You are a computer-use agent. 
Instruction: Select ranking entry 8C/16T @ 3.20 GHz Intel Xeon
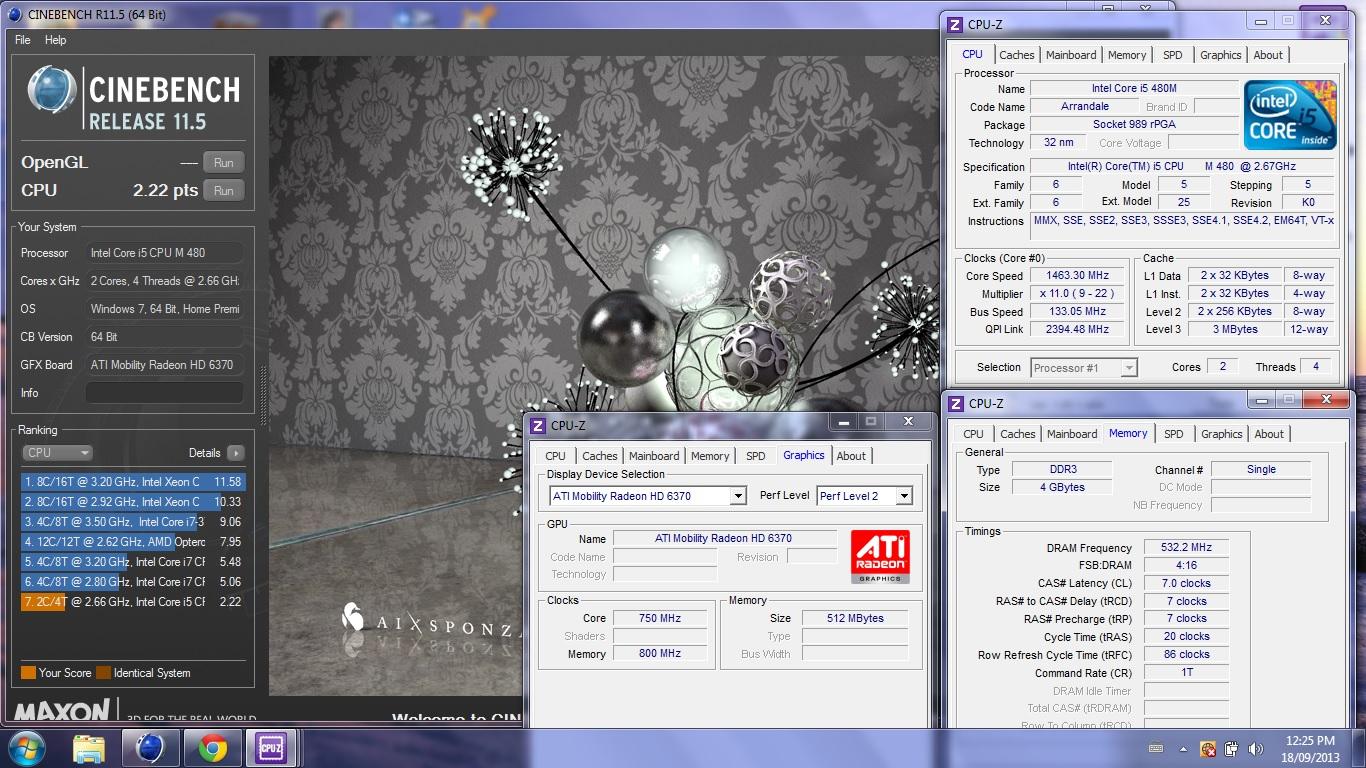pos(132,482)
